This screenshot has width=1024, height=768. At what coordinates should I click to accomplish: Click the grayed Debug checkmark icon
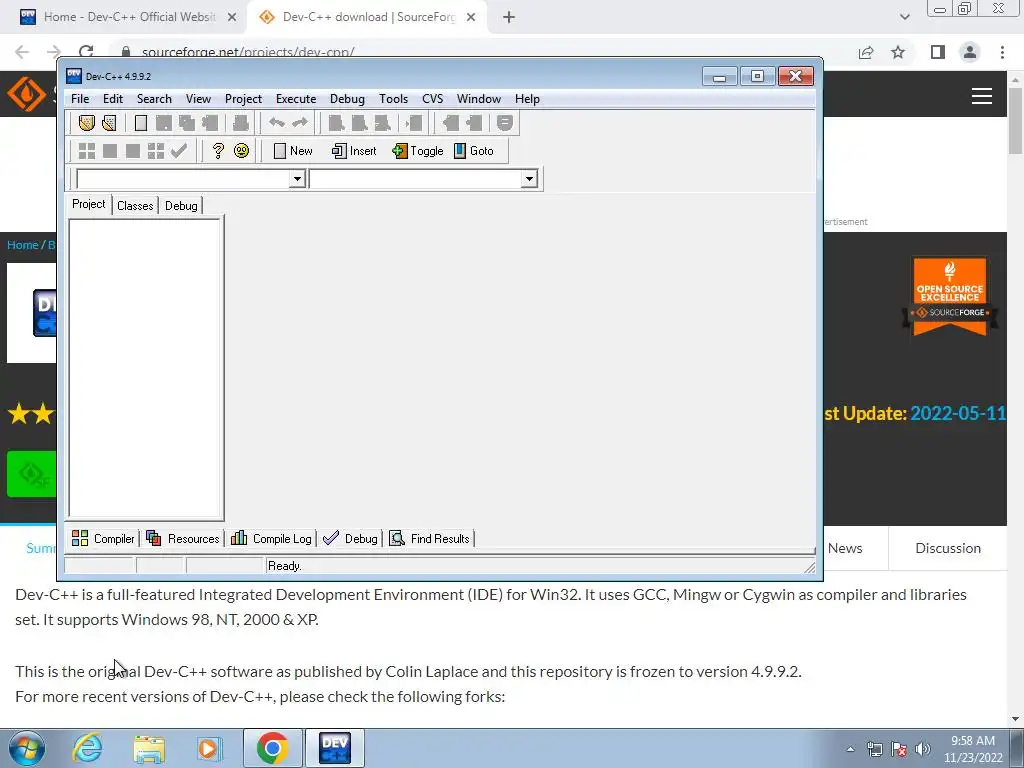coord(179,151)
